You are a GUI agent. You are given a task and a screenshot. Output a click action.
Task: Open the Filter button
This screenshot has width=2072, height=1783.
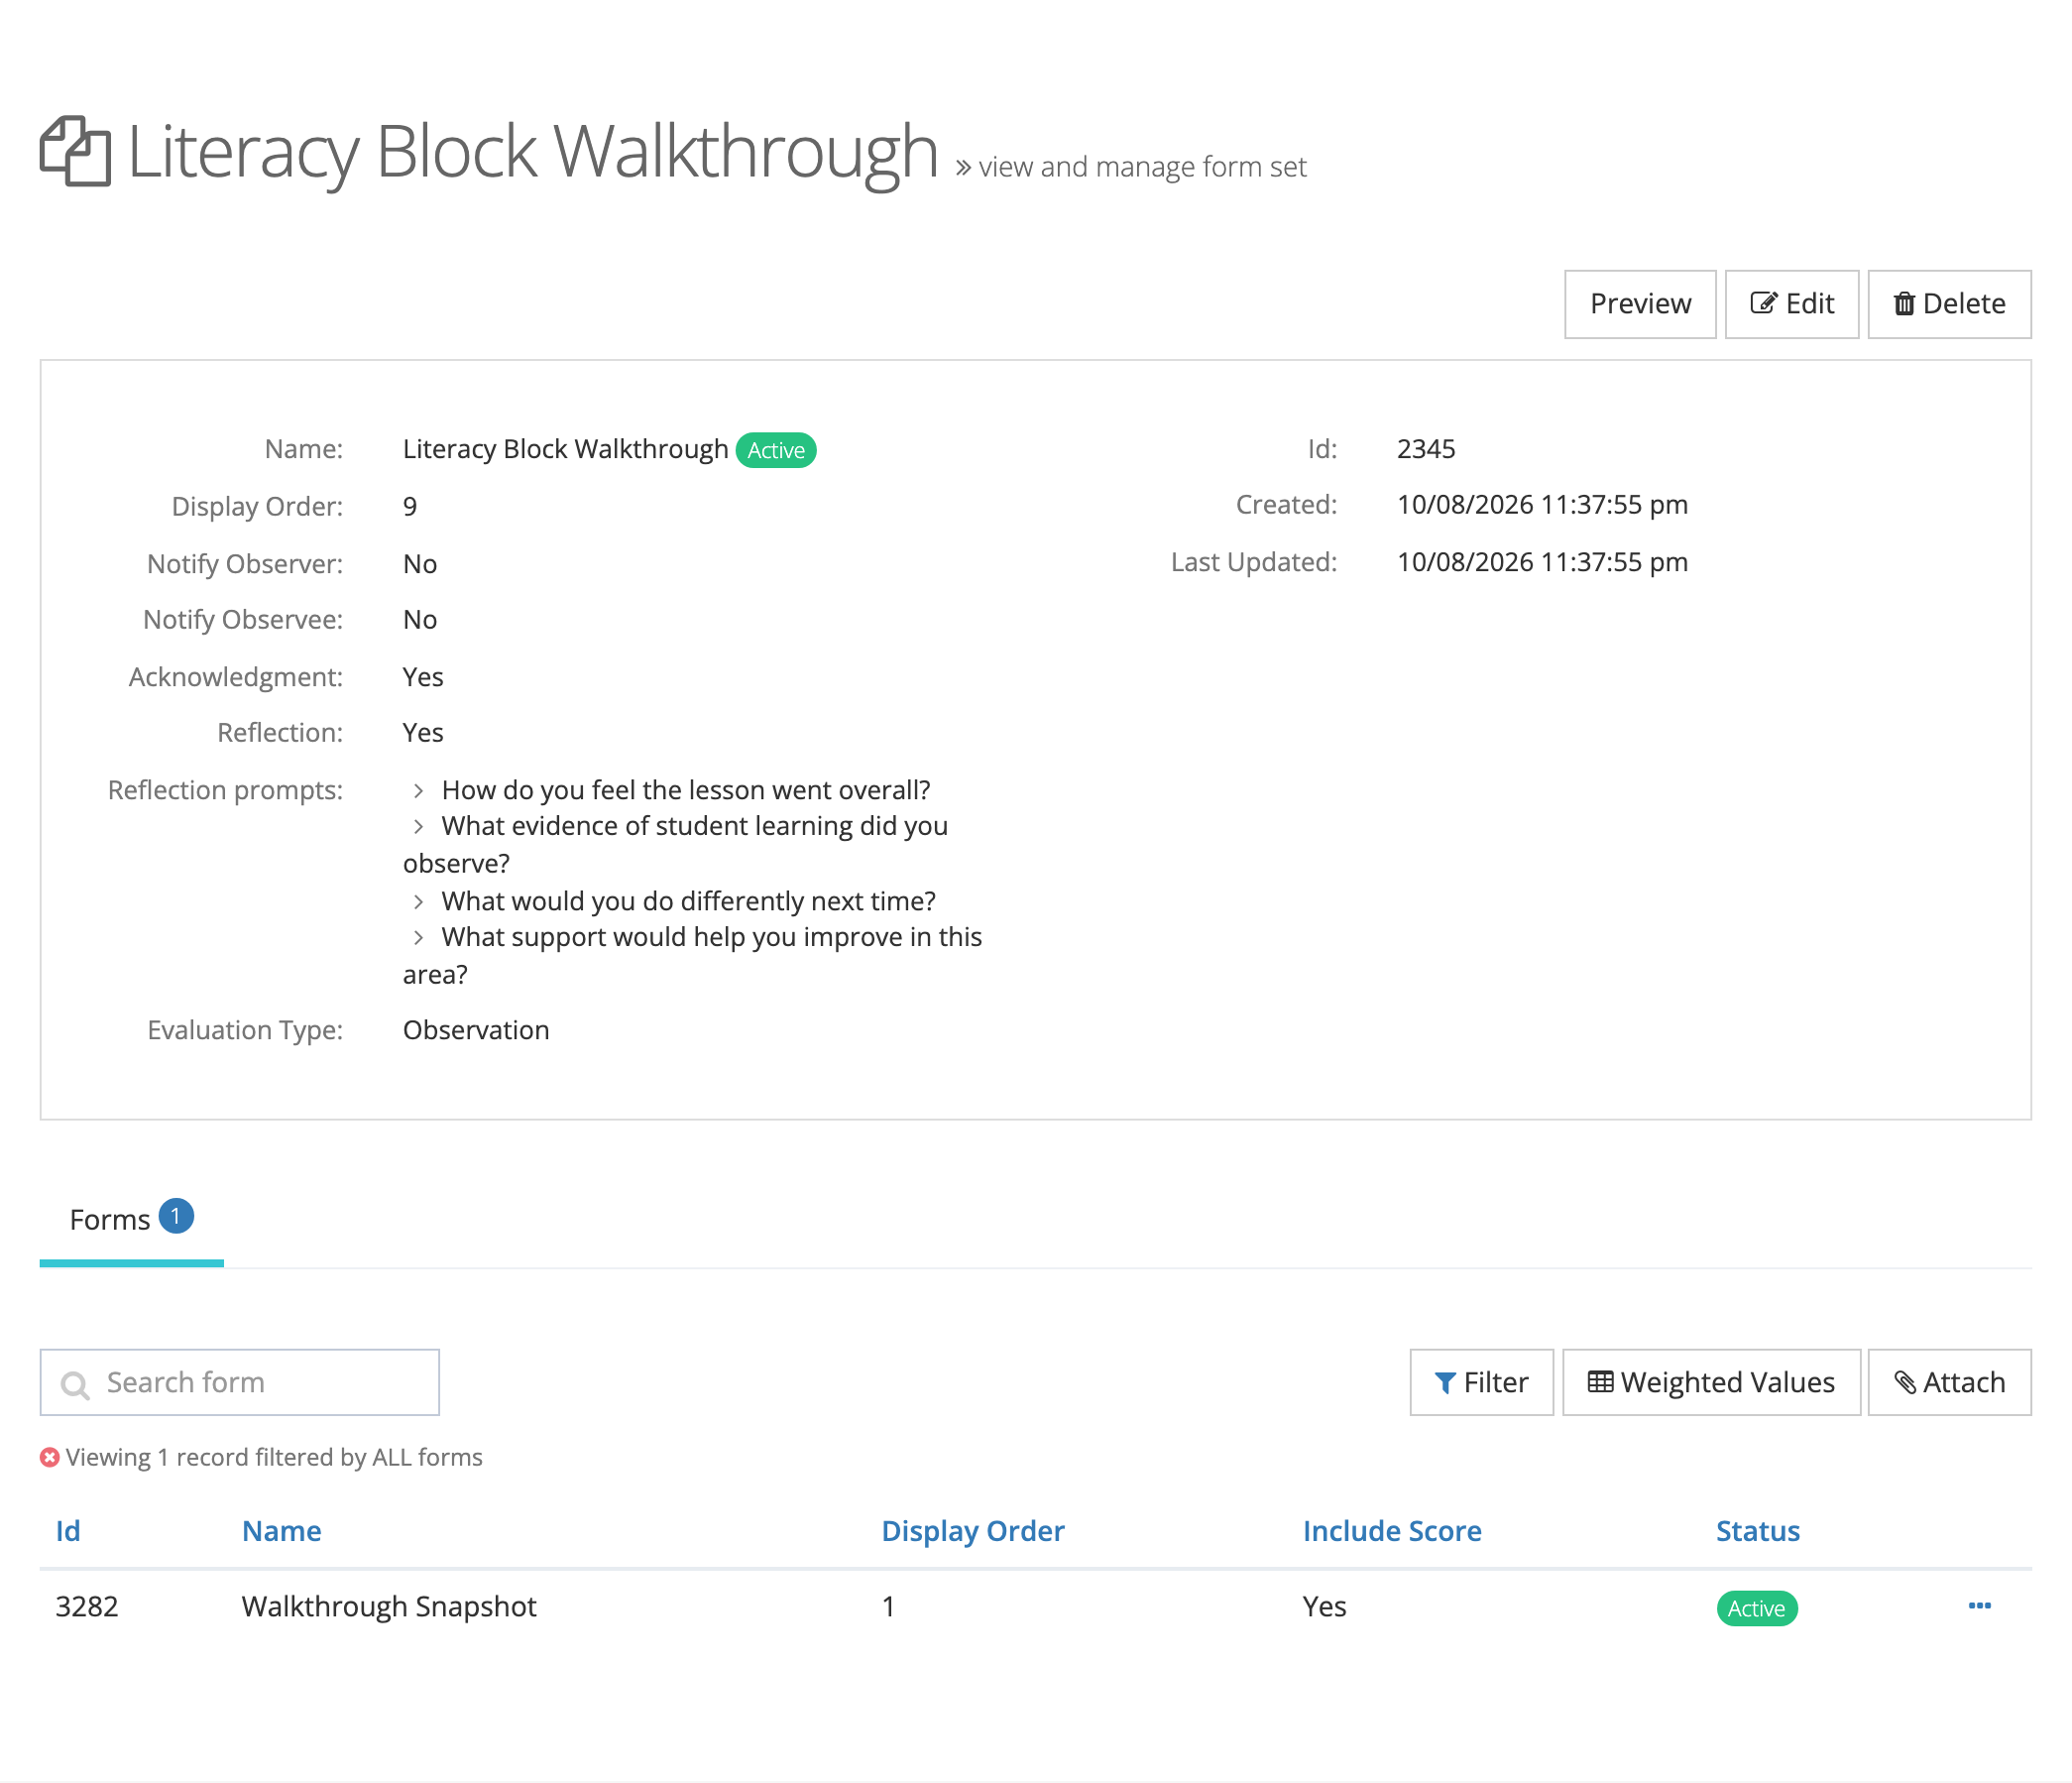(1482, 1383)
